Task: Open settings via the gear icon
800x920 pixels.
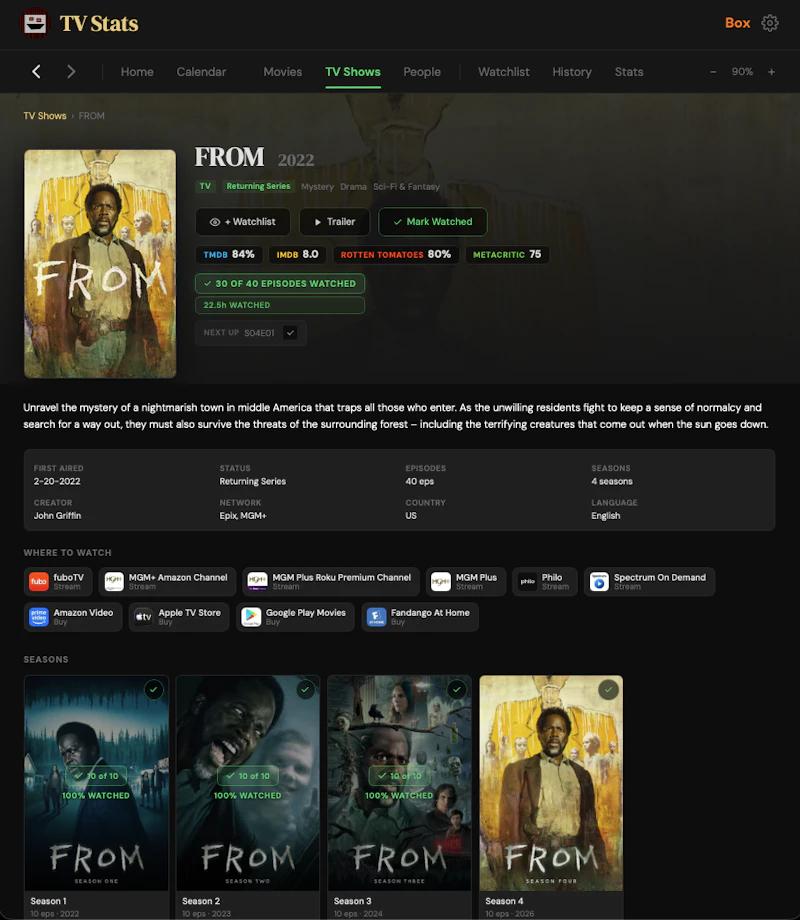Action: click(x=769, y=23)
